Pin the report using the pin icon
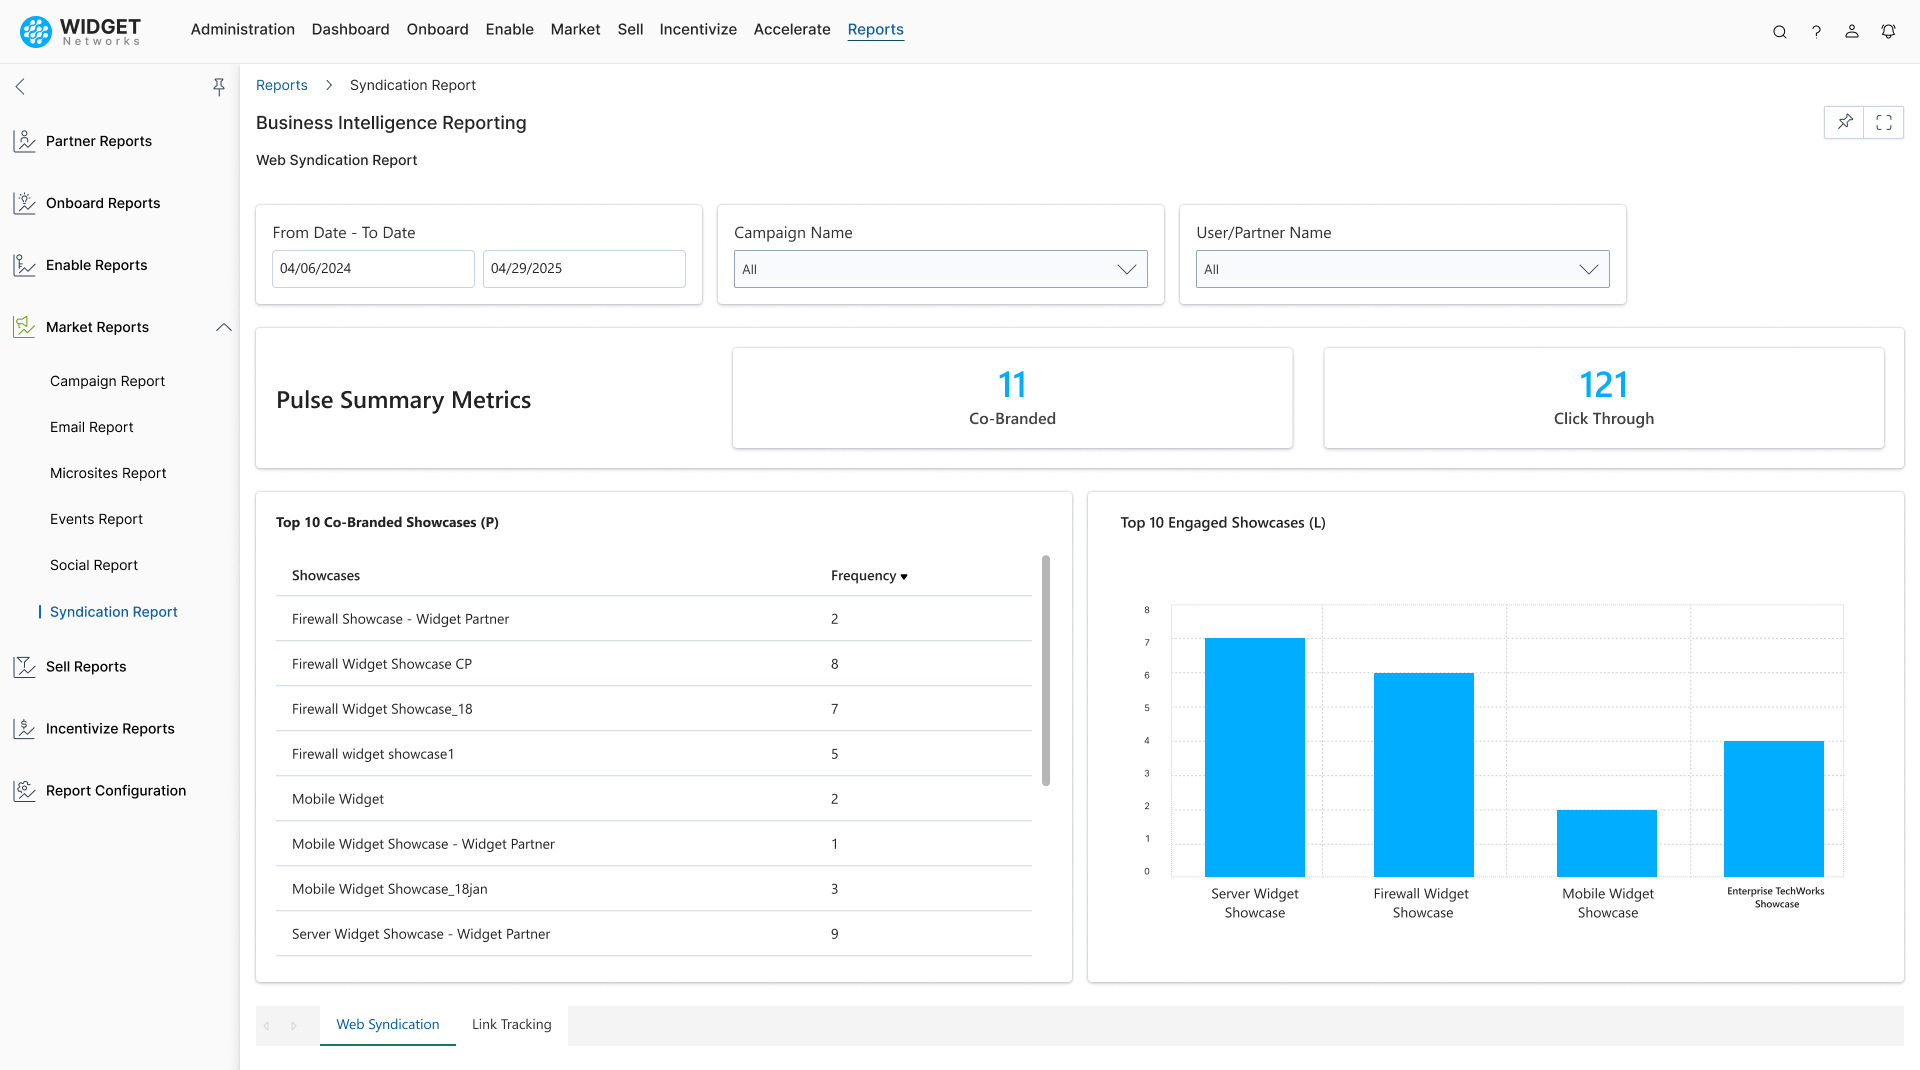 [x=1844, y=122]
